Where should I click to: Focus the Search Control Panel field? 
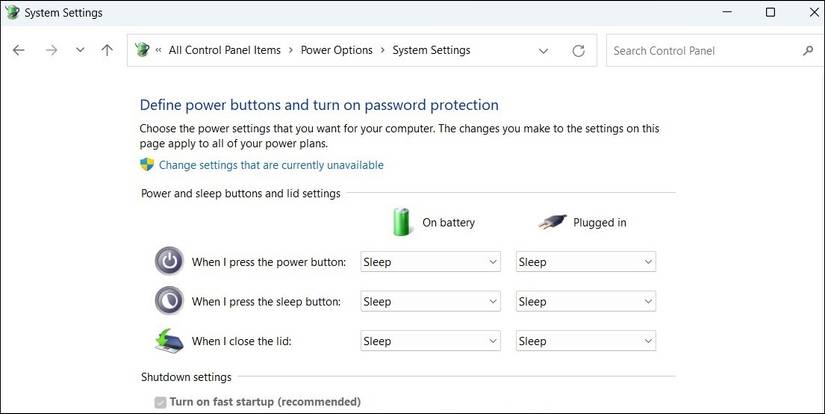tap(700, 50)
